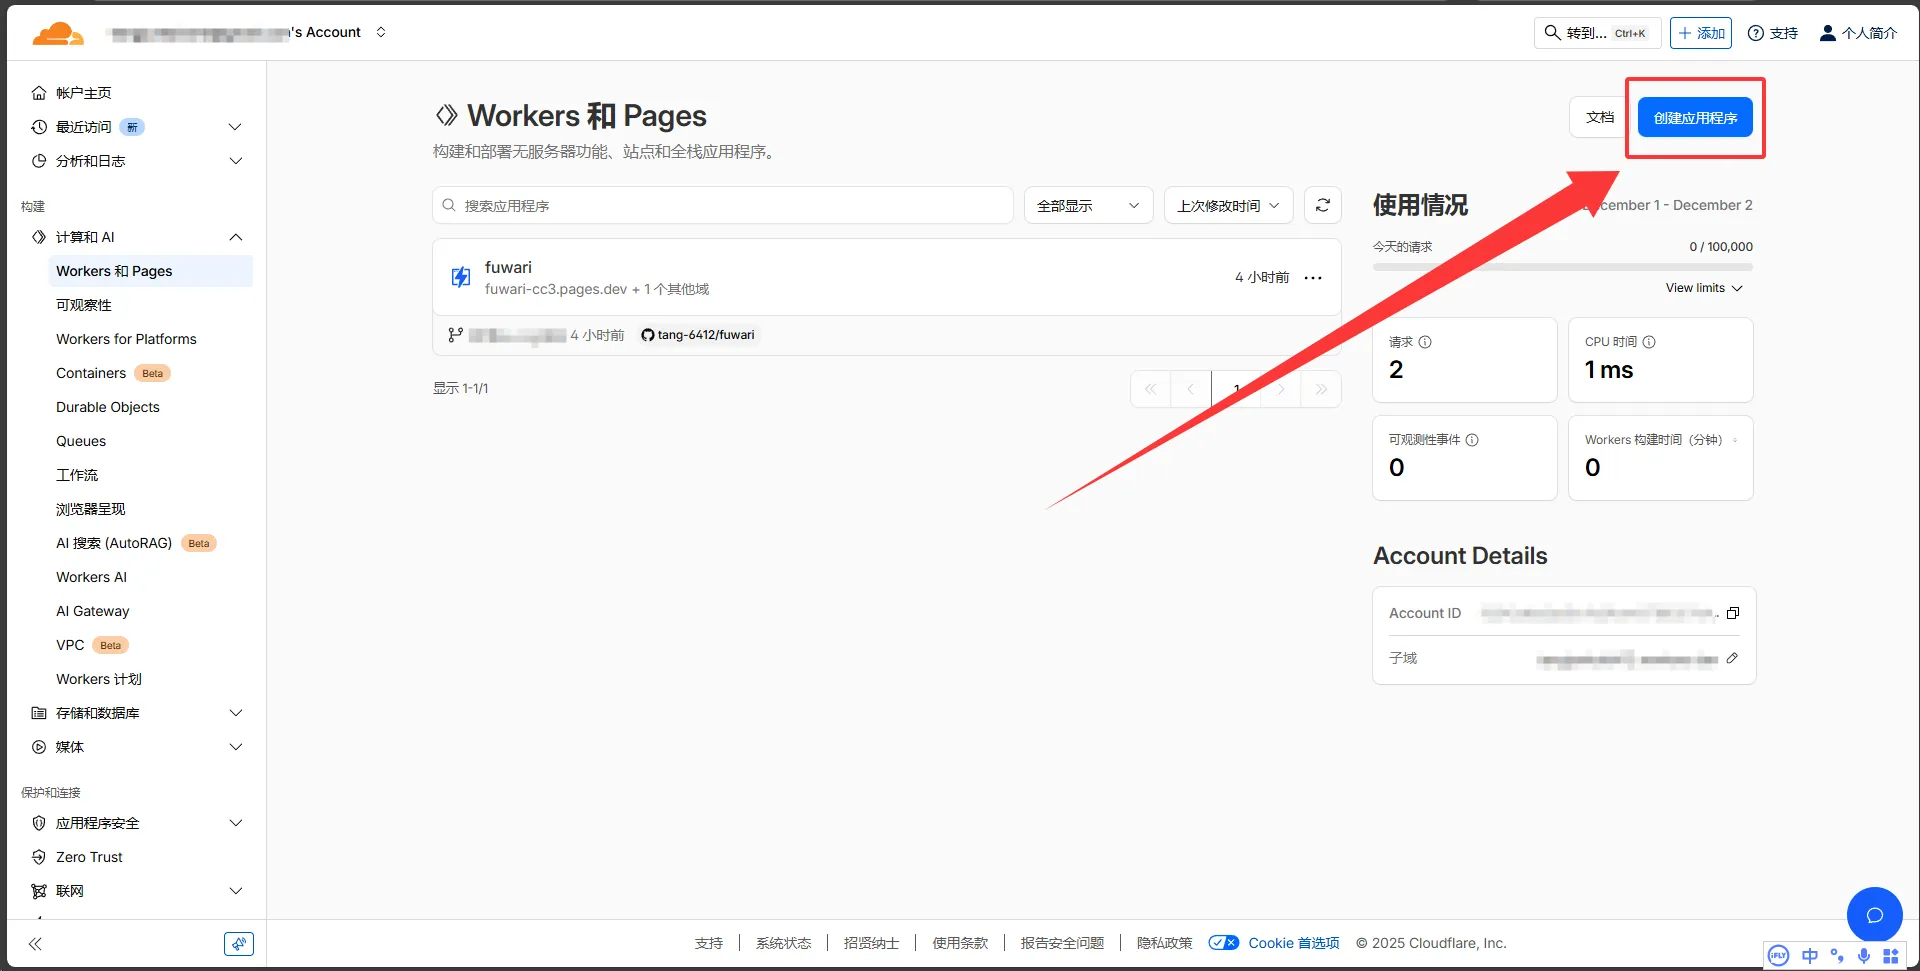
Task: Go to the first page of results
Action: [1151, 389]
